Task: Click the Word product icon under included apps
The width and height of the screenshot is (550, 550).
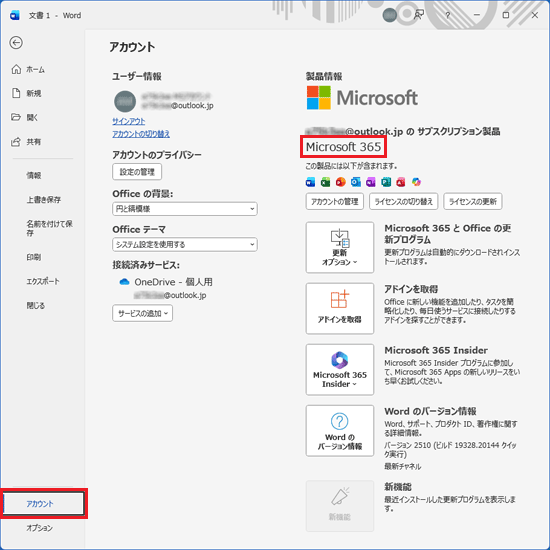Action: (310, 182)
